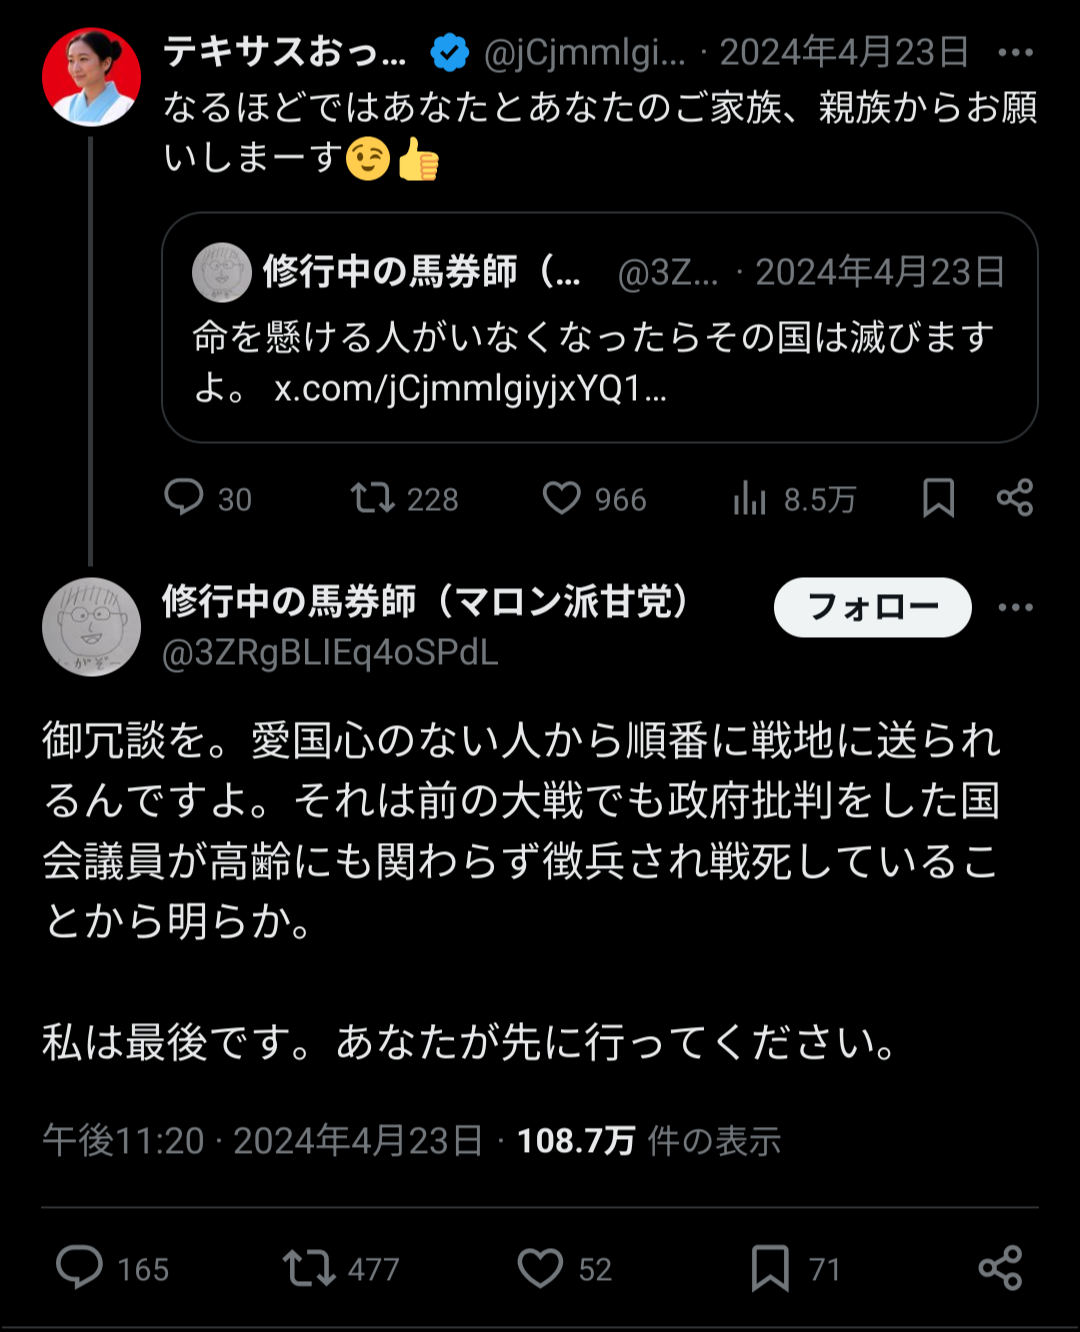Like the parent tweet with 966 likes
Screen dimensions: 1080x1332
[561, 497]
